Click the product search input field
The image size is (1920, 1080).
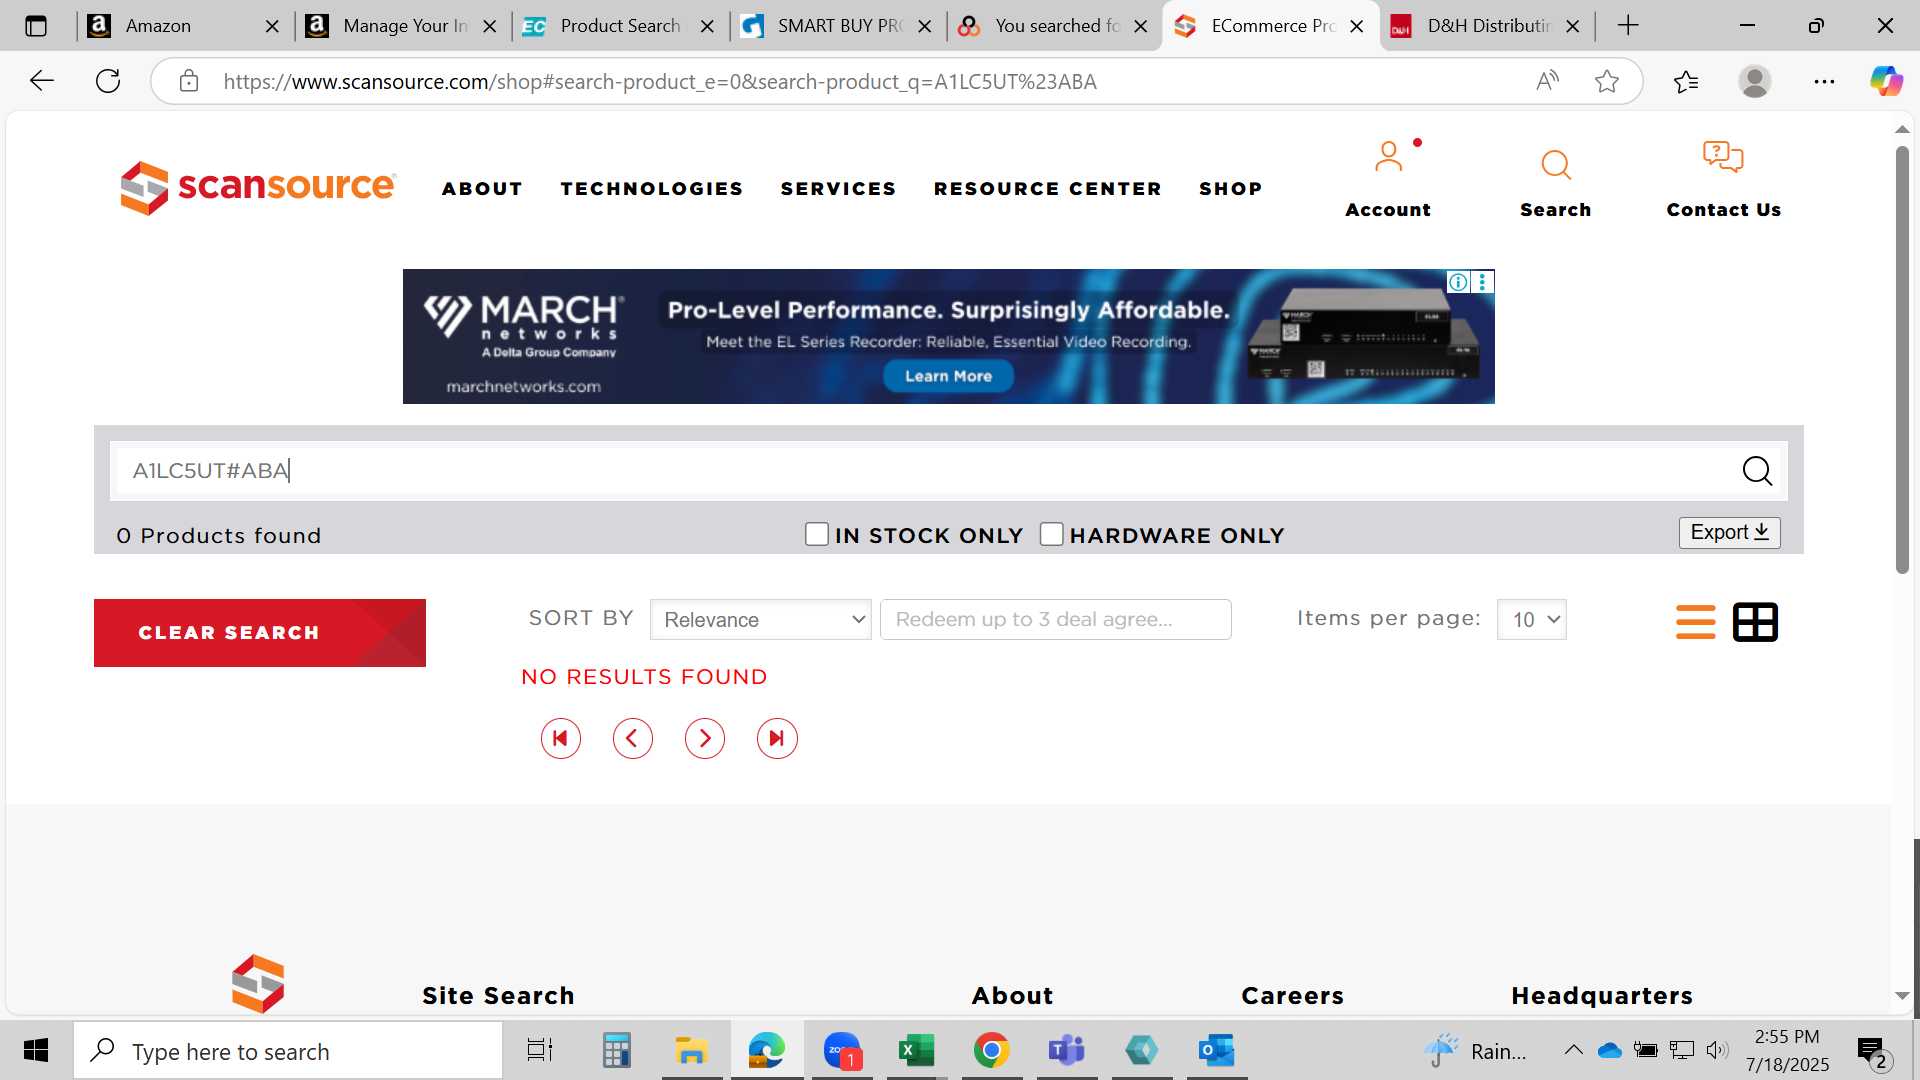pos(925,470)
